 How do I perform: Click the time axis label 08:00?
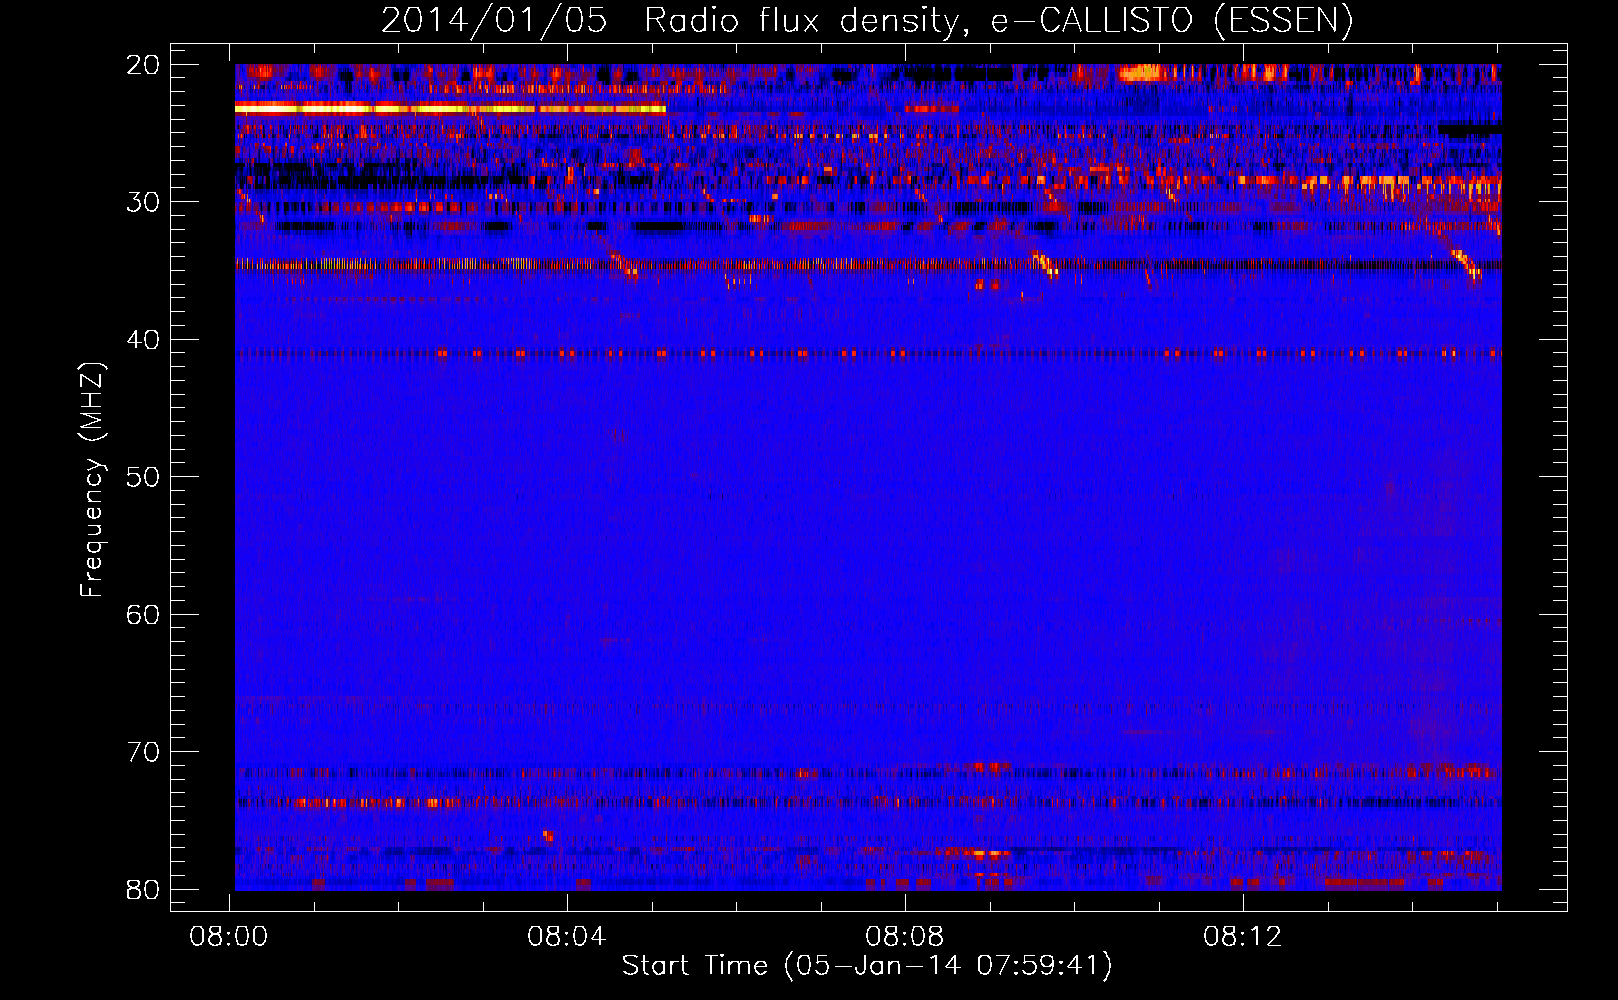pos(229,937)
